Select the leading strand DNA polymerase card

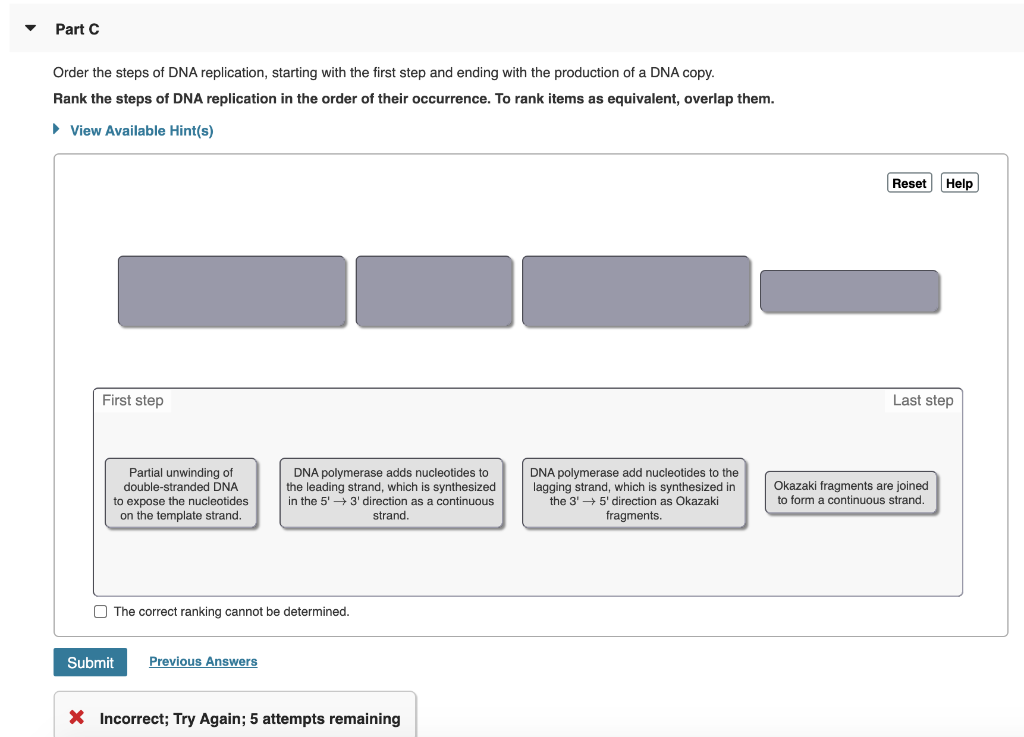391,494
